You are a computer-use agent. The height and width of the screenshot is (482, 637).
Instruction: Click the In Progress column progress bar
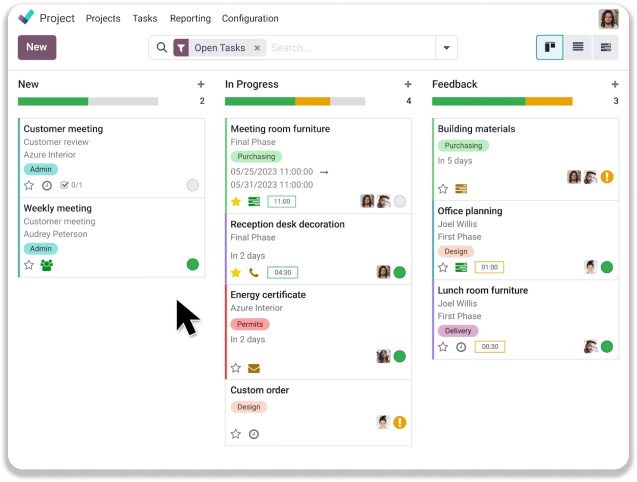click(294, 101)
